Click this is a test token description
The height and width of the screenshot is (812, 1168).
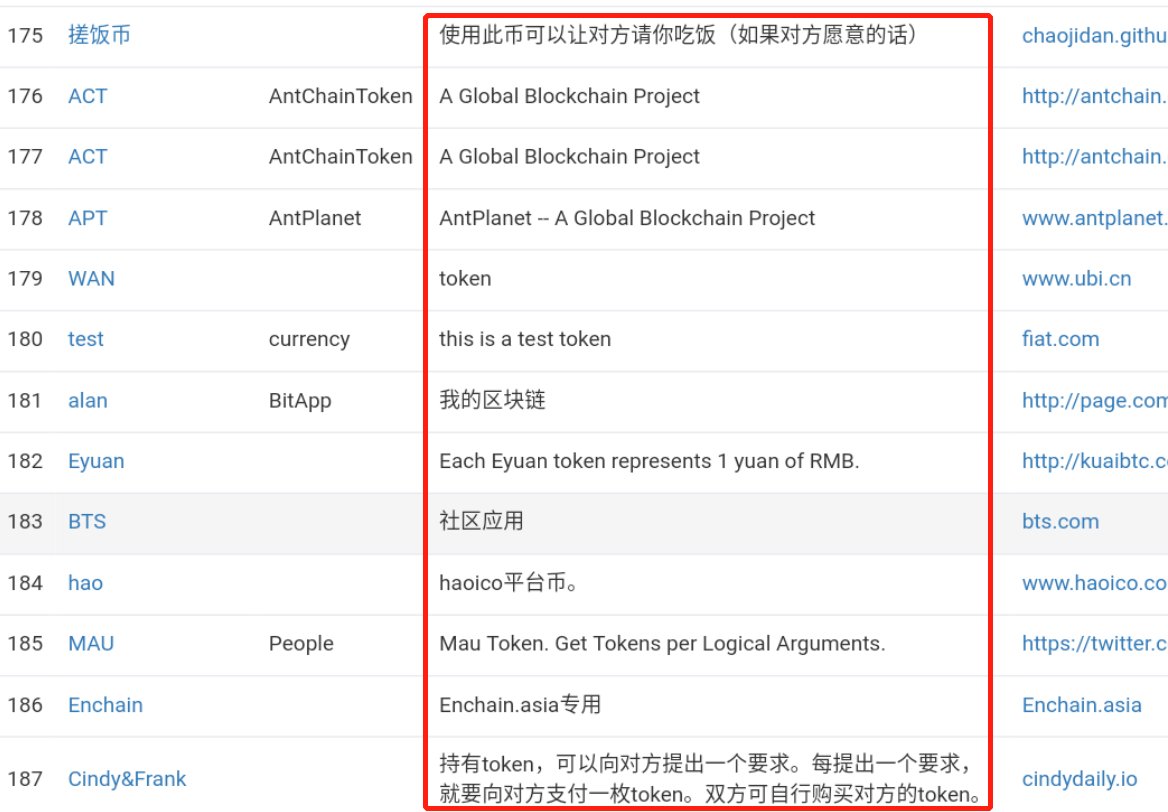click(525, 339)
